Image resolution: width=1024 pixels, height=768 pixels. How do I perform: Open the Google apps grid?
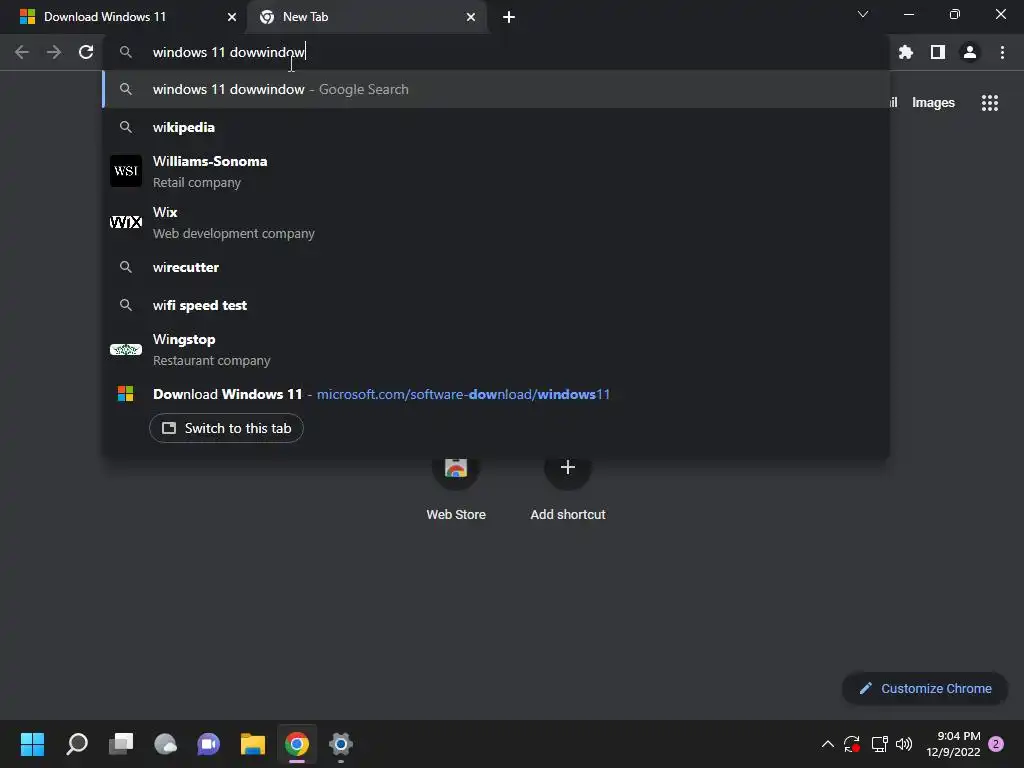tap(990, 103)
